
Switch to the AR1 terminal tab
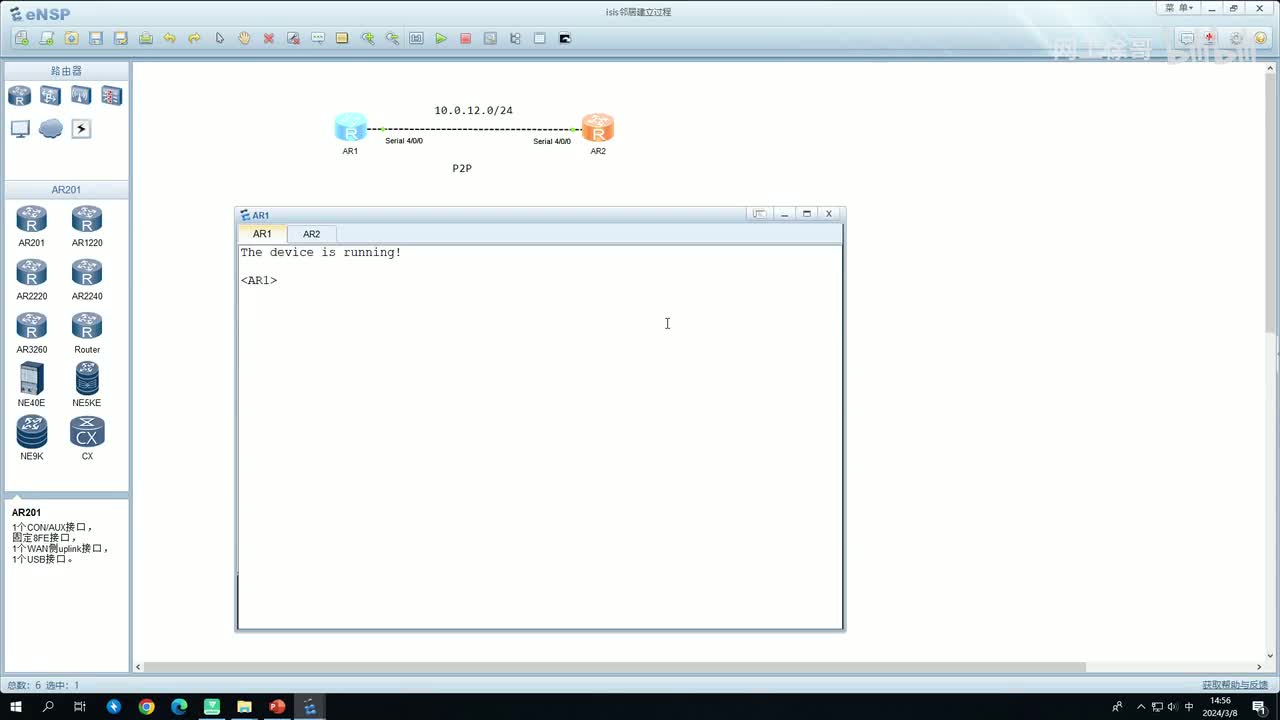[x=262, y=234]
